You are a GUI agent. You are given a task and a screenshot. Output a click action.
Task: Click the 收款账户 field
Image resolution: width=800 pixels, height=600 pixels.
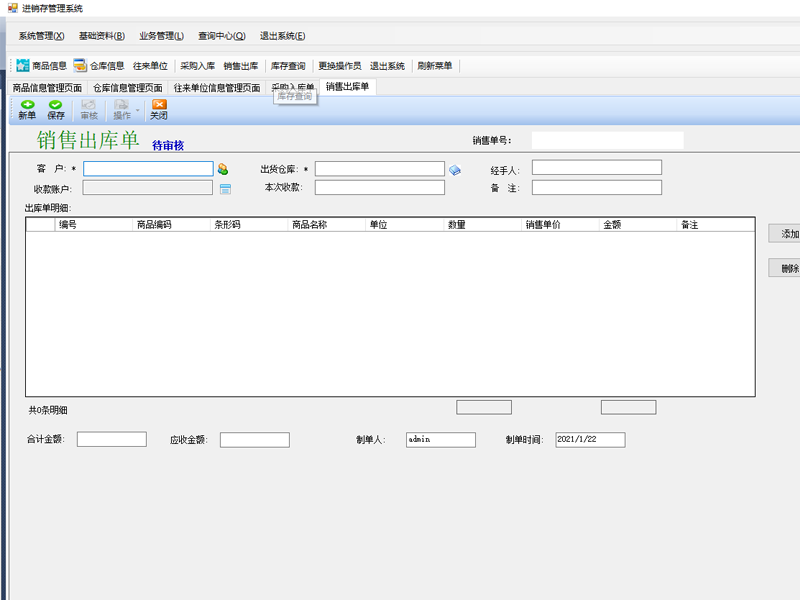[148, 188]
